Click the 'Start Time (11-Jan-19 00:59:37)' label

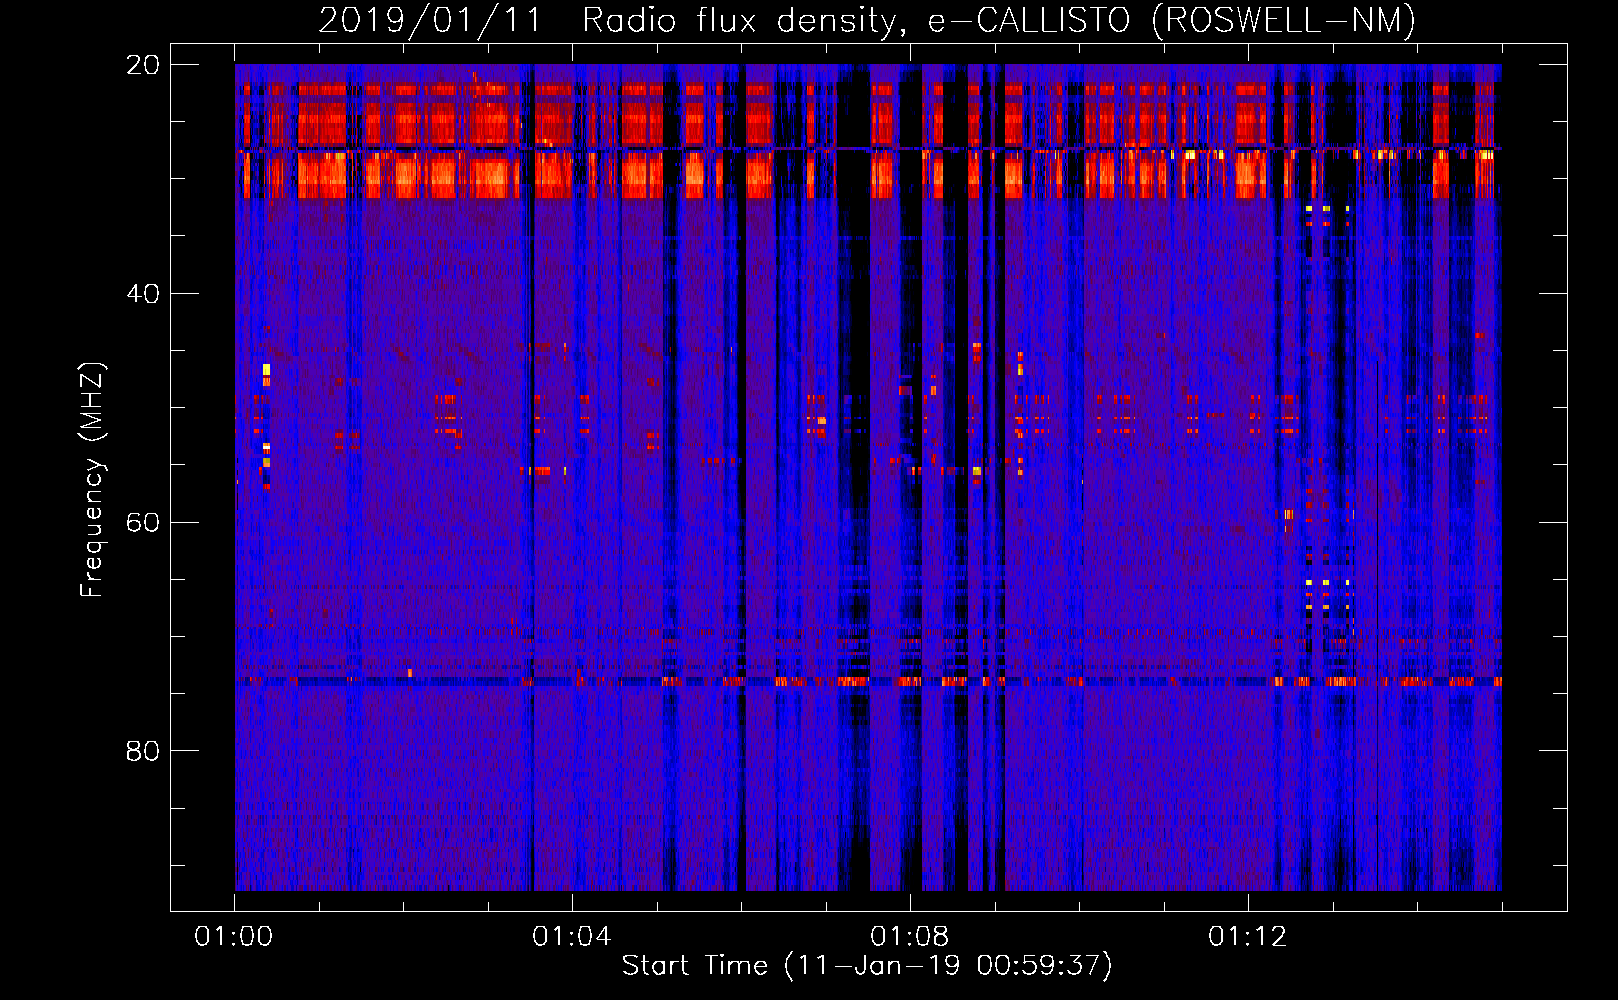click(867, 966)
